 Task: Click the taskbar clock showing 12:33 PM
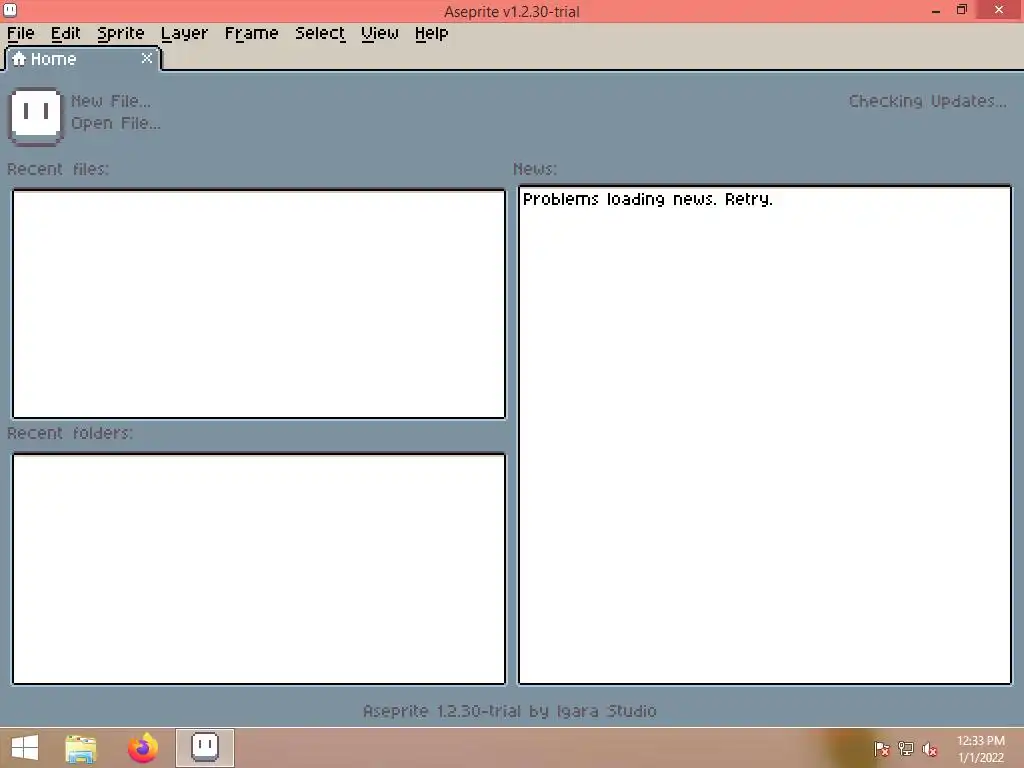click(x=980, y=749)
